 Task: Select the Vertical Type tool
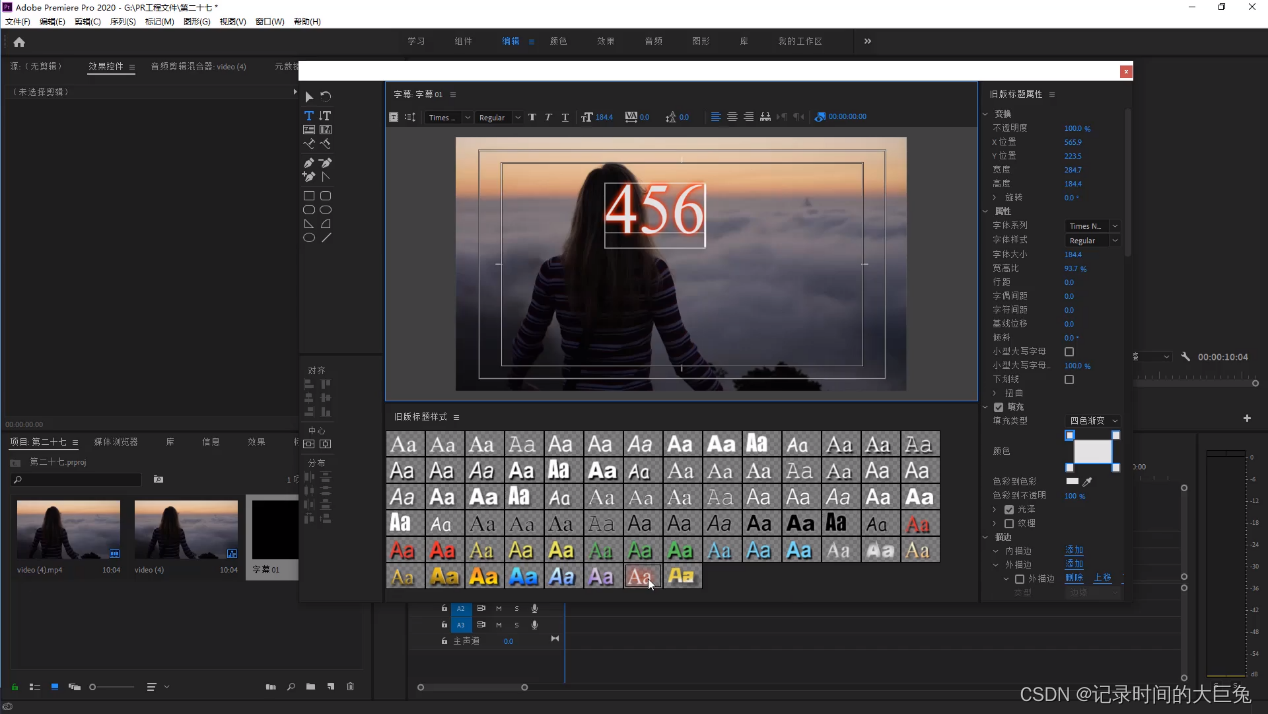pos(325,116)
